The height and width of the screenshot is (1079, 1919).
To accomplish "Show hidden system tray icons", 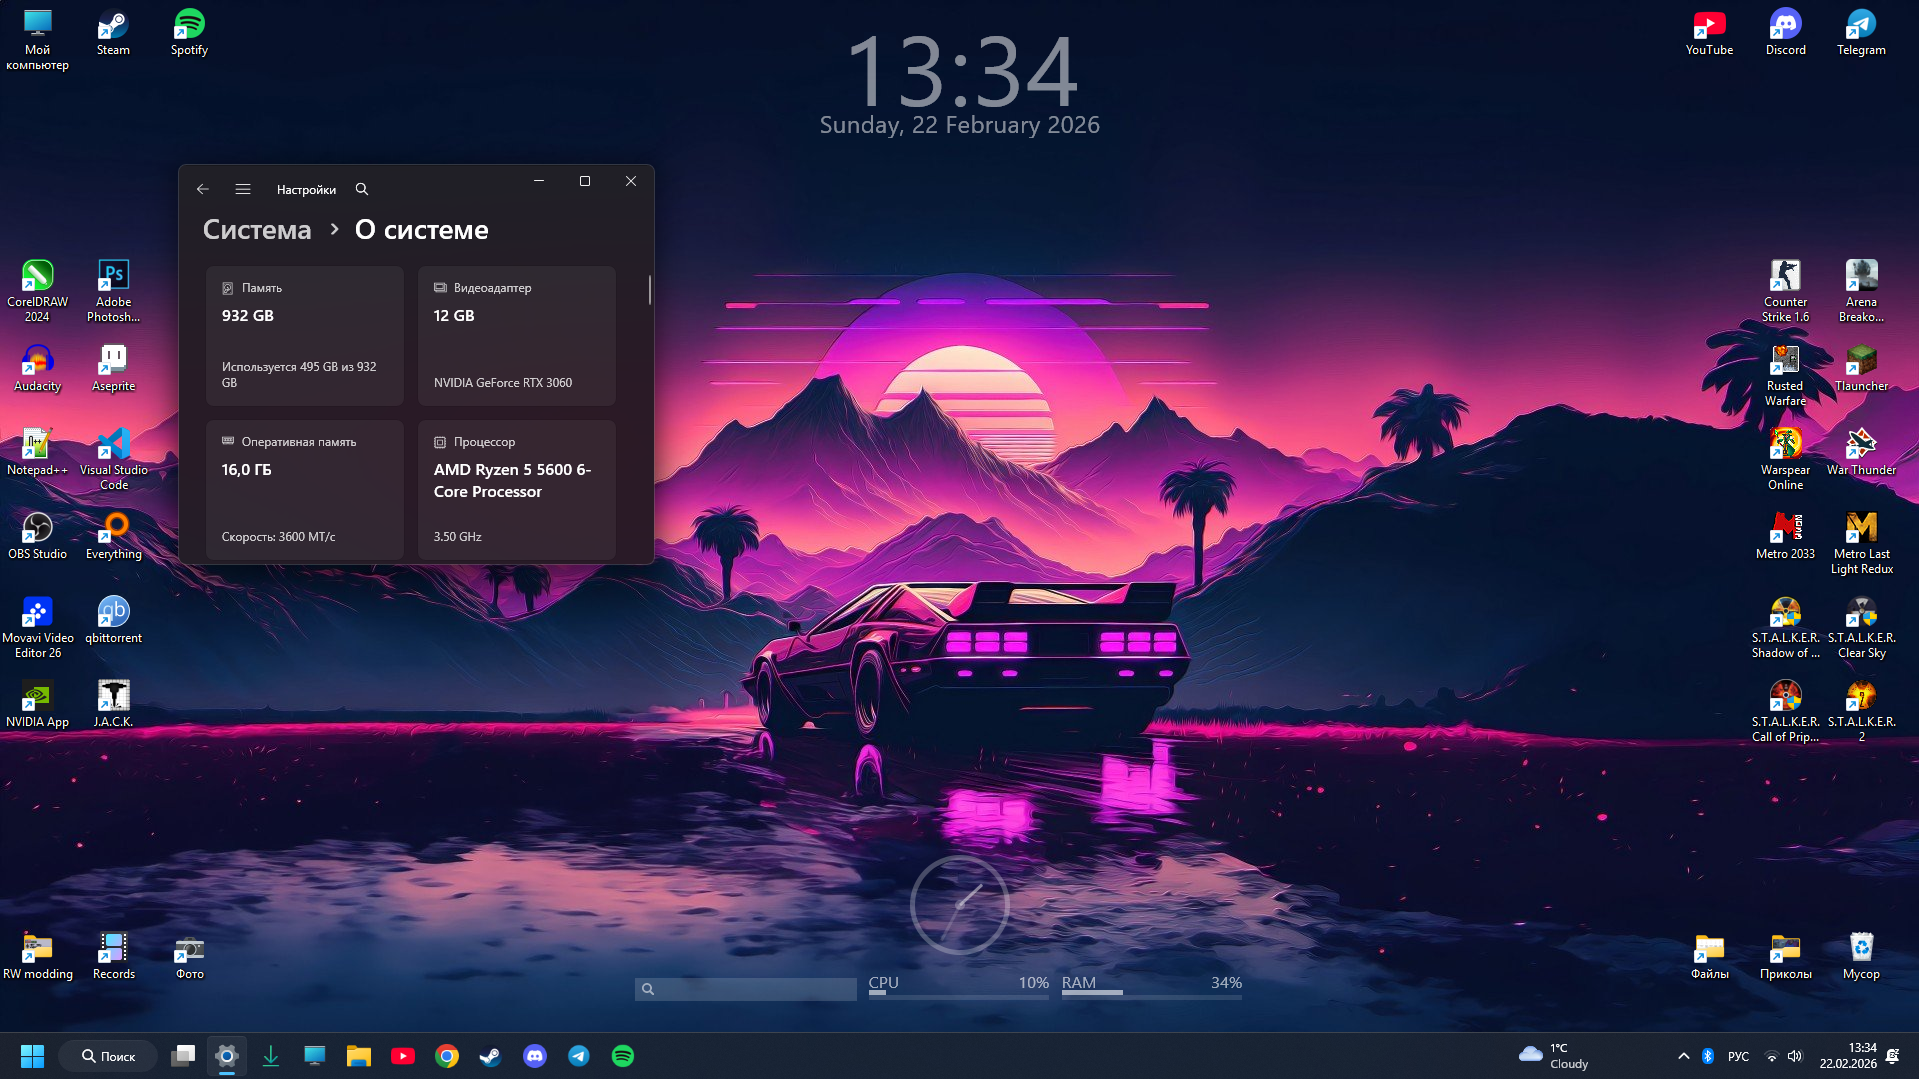I will pyautogui.click(x=1683, y=1056).
